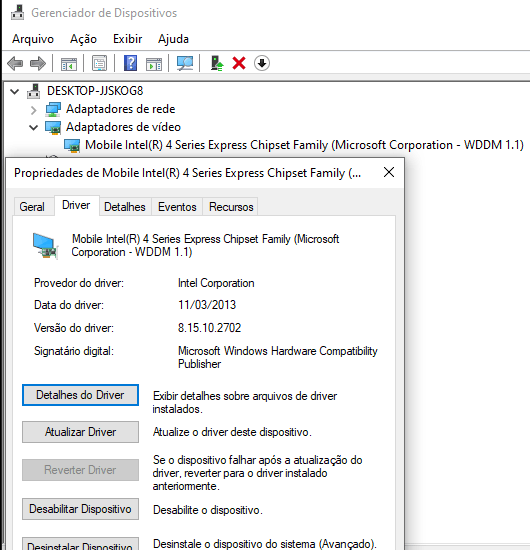This screenshot has width=530, height=550.
Task: Click the device name heading inside the dialog
Action: point(206,246)
